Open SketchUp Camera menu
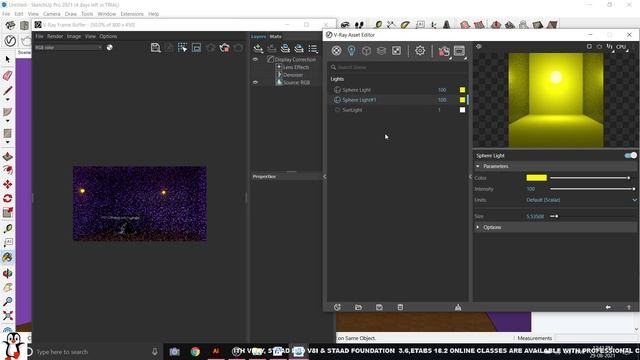The width and height of the screenshot is (640, 360). pos(51,14)
